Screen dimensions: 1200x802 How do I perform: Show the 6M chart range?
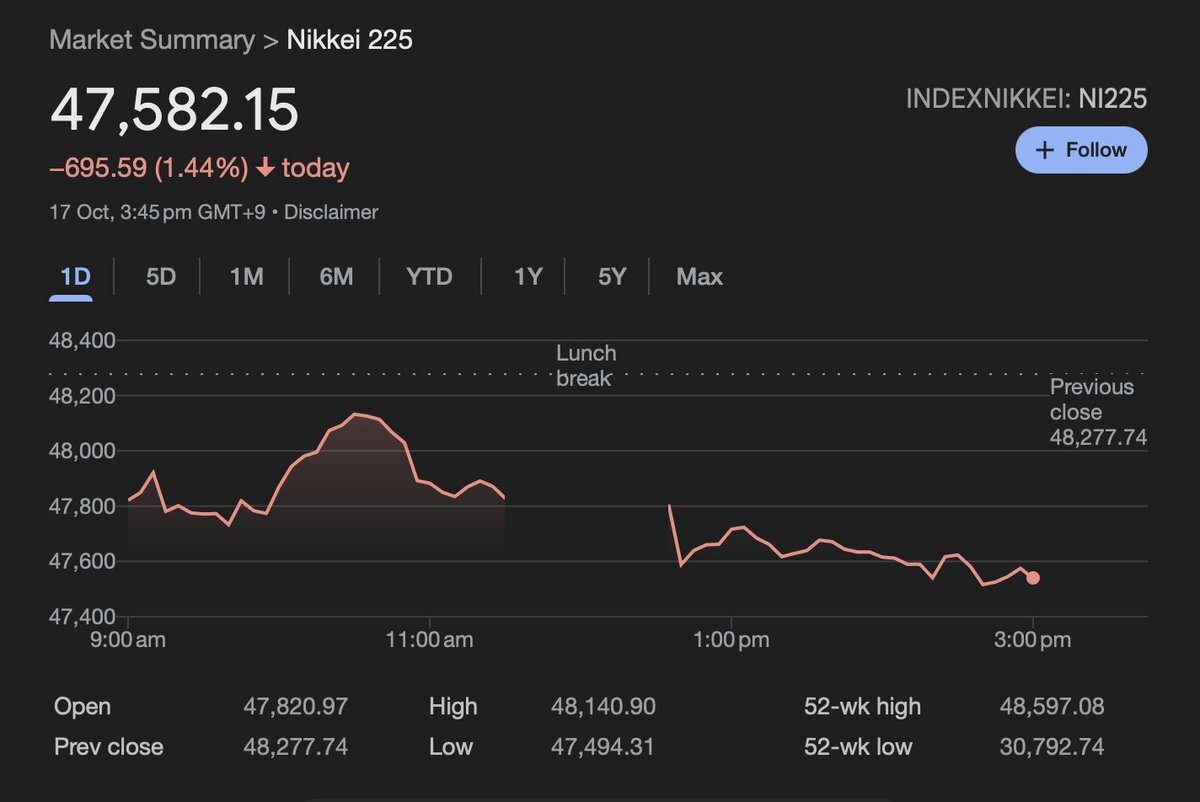[336, 277]
